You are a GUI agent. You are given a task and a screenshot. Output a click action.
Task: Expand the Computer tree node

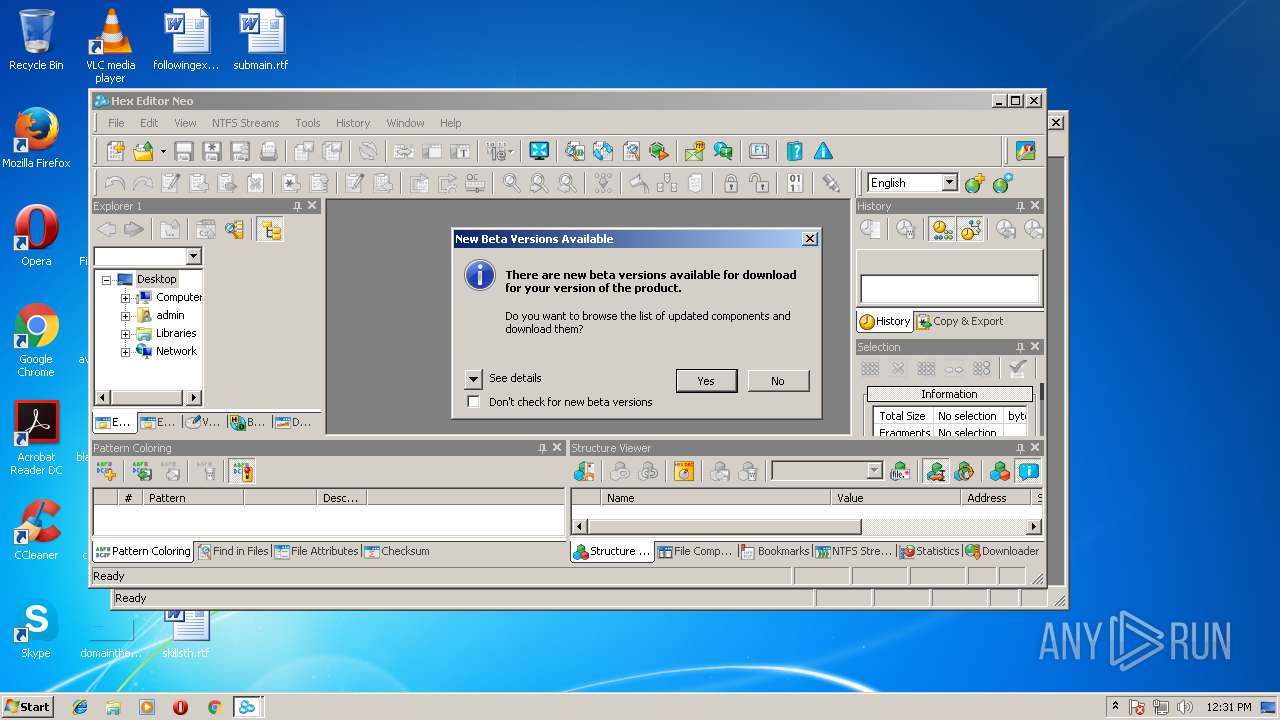[126, 298]
